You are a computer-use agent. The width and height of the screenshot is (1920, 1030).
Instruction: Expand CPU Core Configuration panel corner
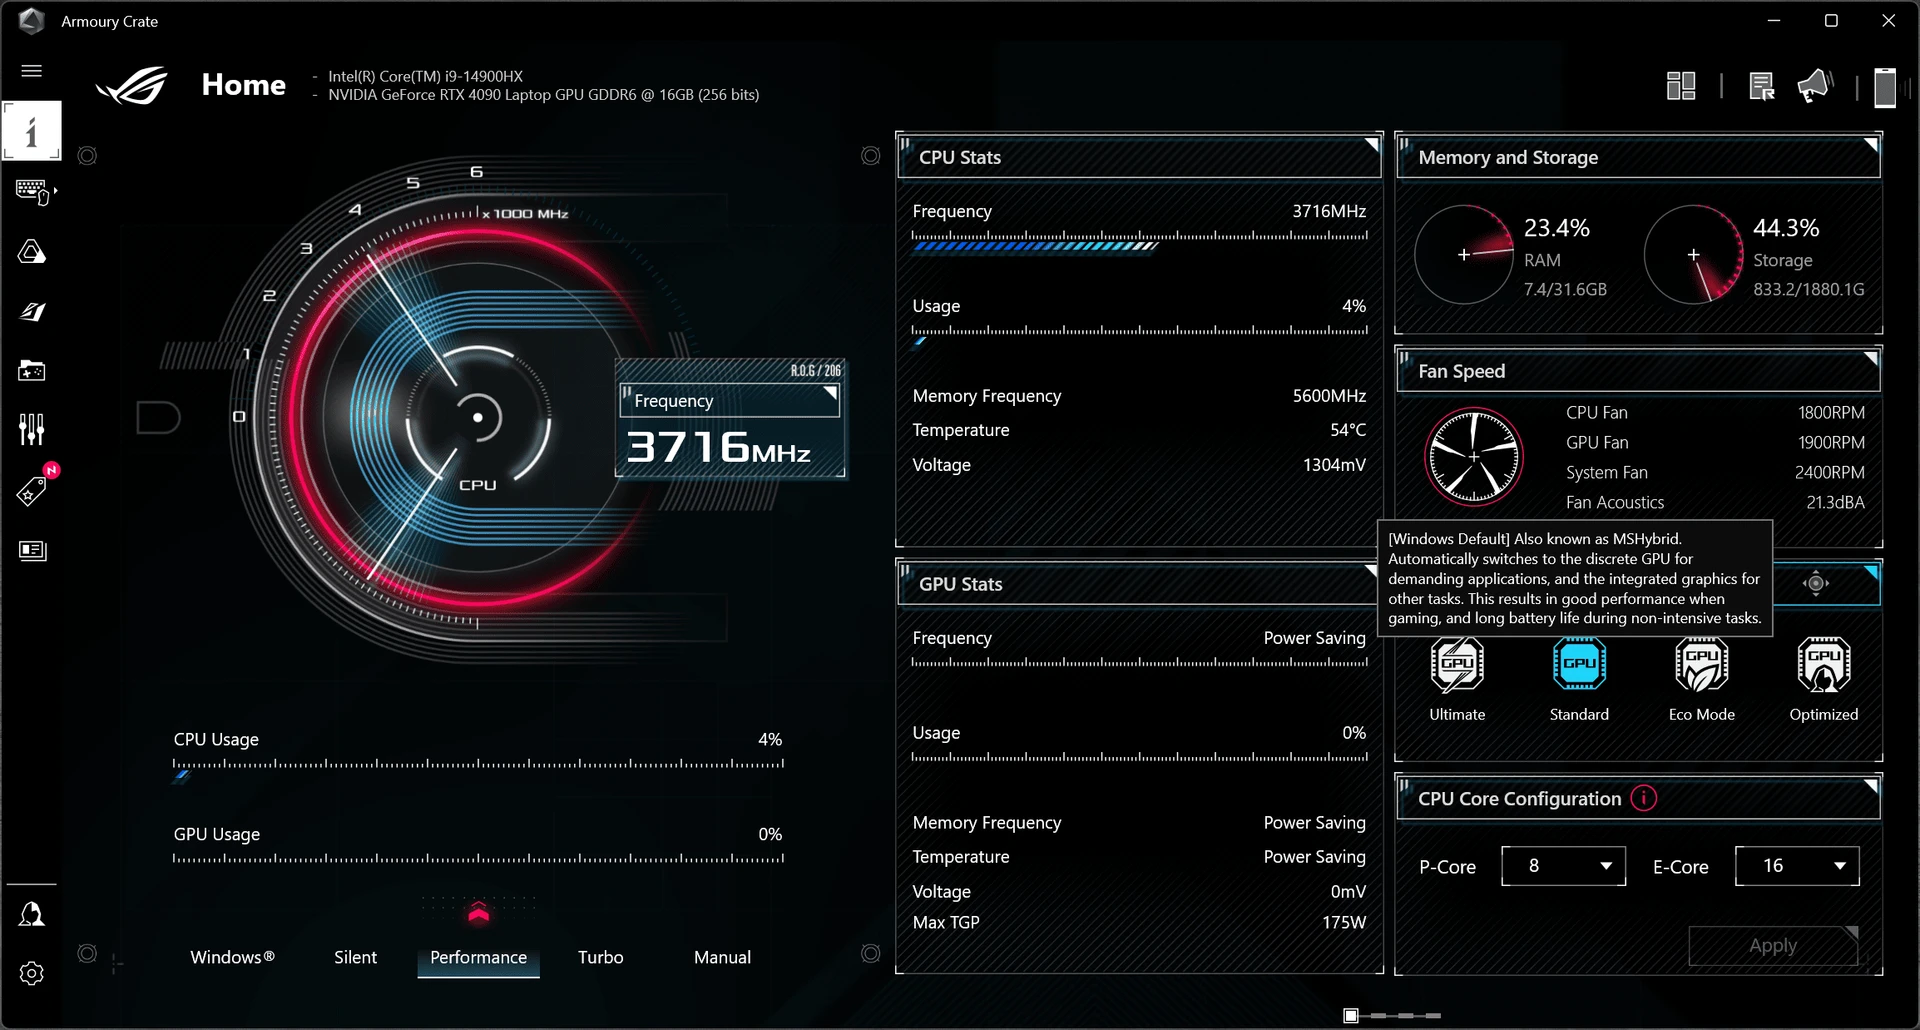coord(1870,786)
